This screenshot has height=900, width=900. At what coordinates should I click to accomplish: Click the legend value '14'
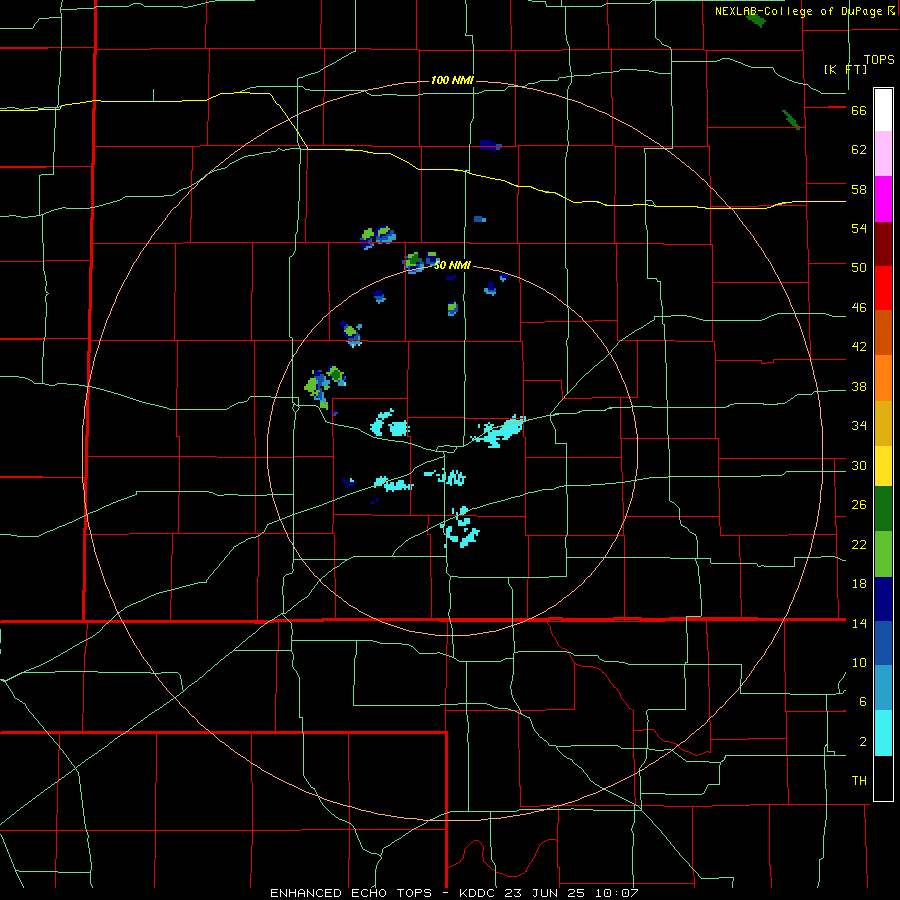859,623
